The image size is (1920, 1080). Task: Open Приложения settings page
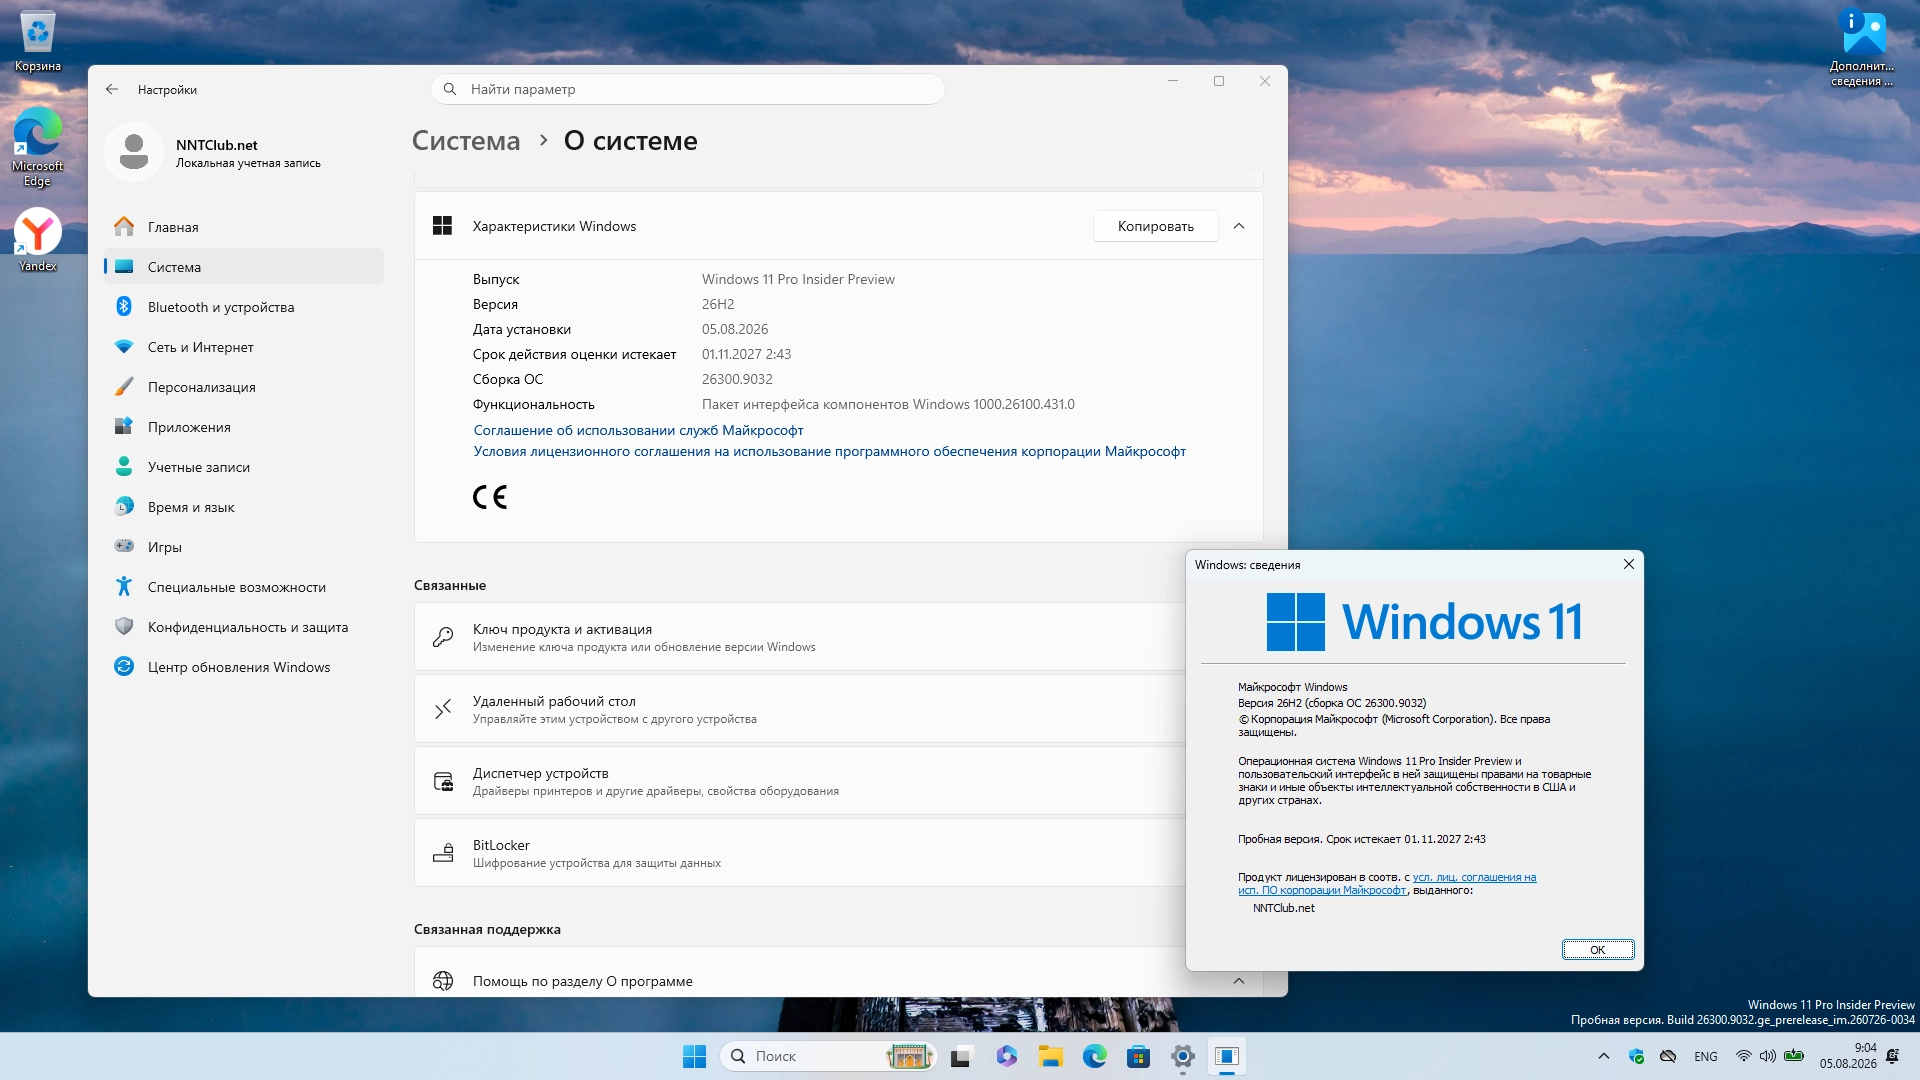tap(244, 427)
